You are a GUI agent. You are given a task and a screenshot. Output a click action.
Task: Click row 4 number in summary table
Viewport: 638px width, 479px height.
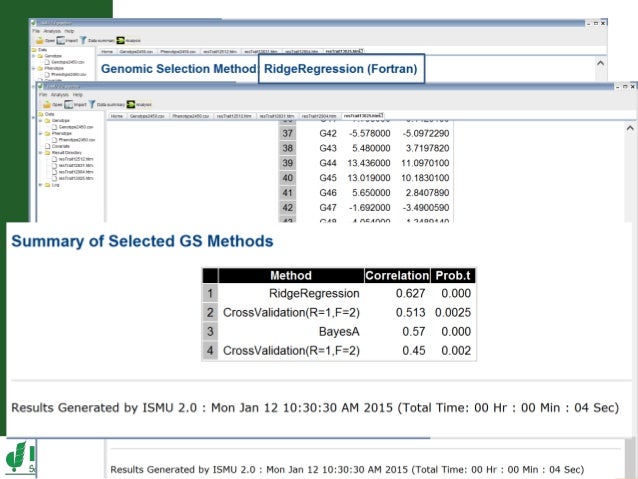(x=210, y=350)
